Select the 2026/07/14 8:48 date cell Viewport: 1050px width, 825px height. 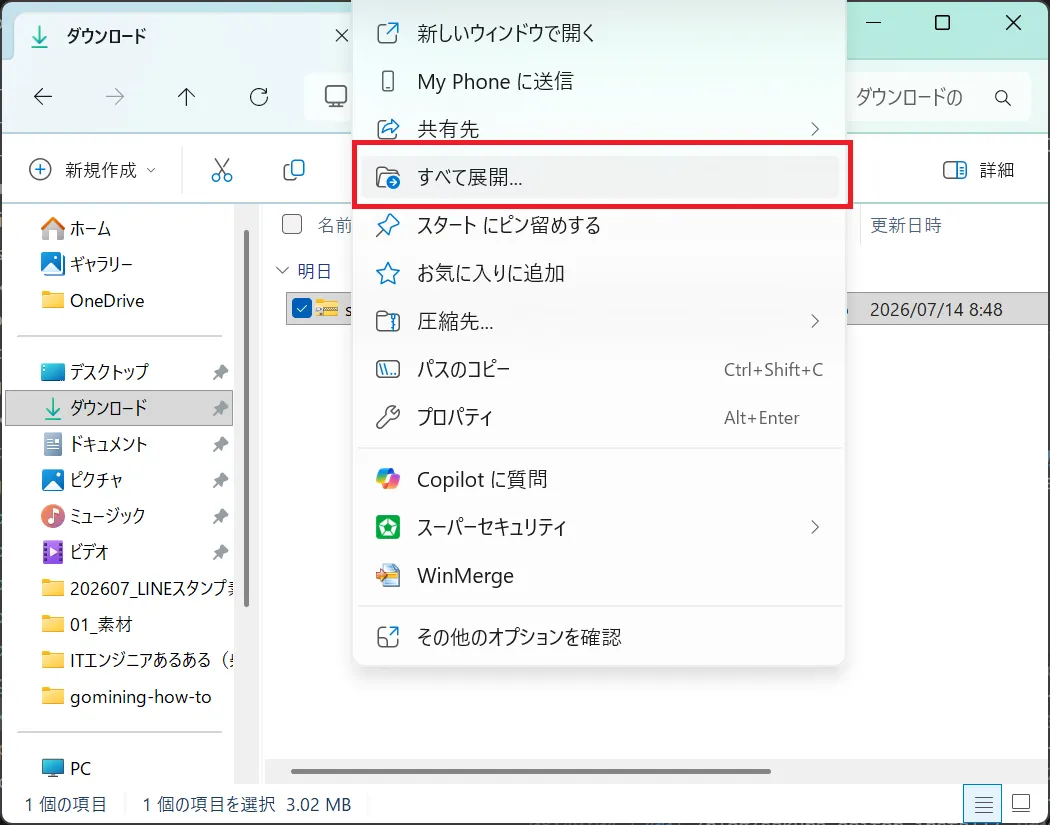[x=935, y=309]
